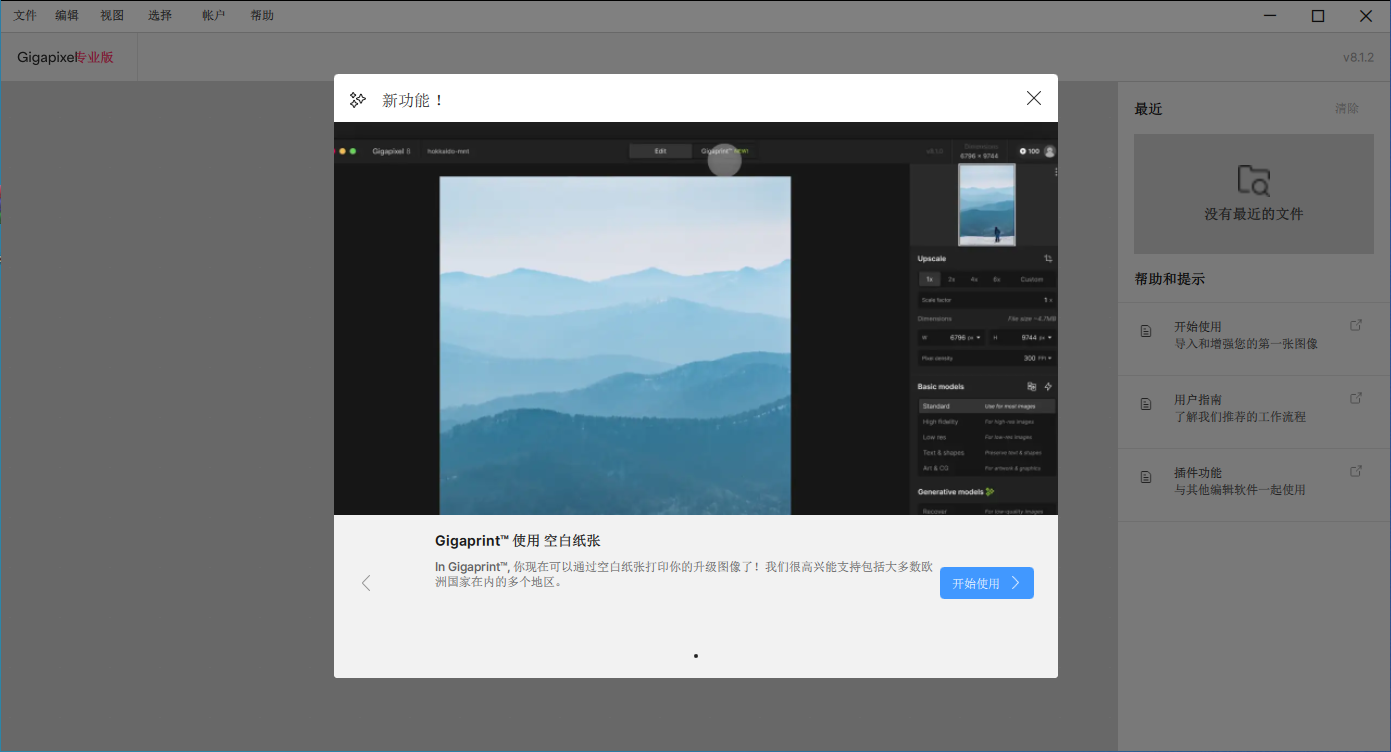Expand the 视图 menu
This screenshot has height=752, width=1391.
(x=112, y=16)
